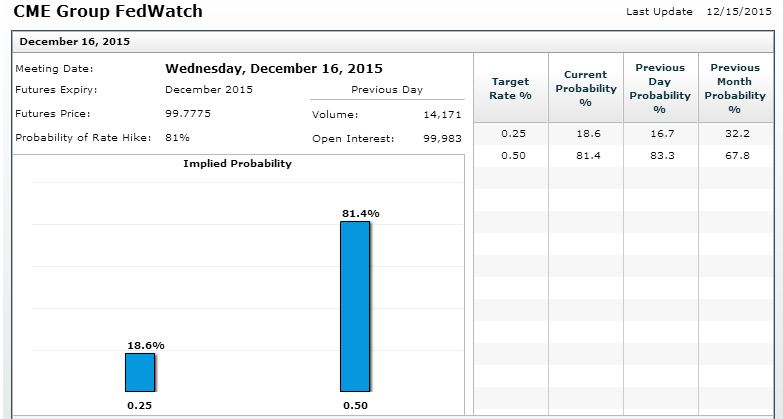Click the 83.3 previous day probability cell
The width and height of the screenshot is (783, 419).
click(660, 155)
